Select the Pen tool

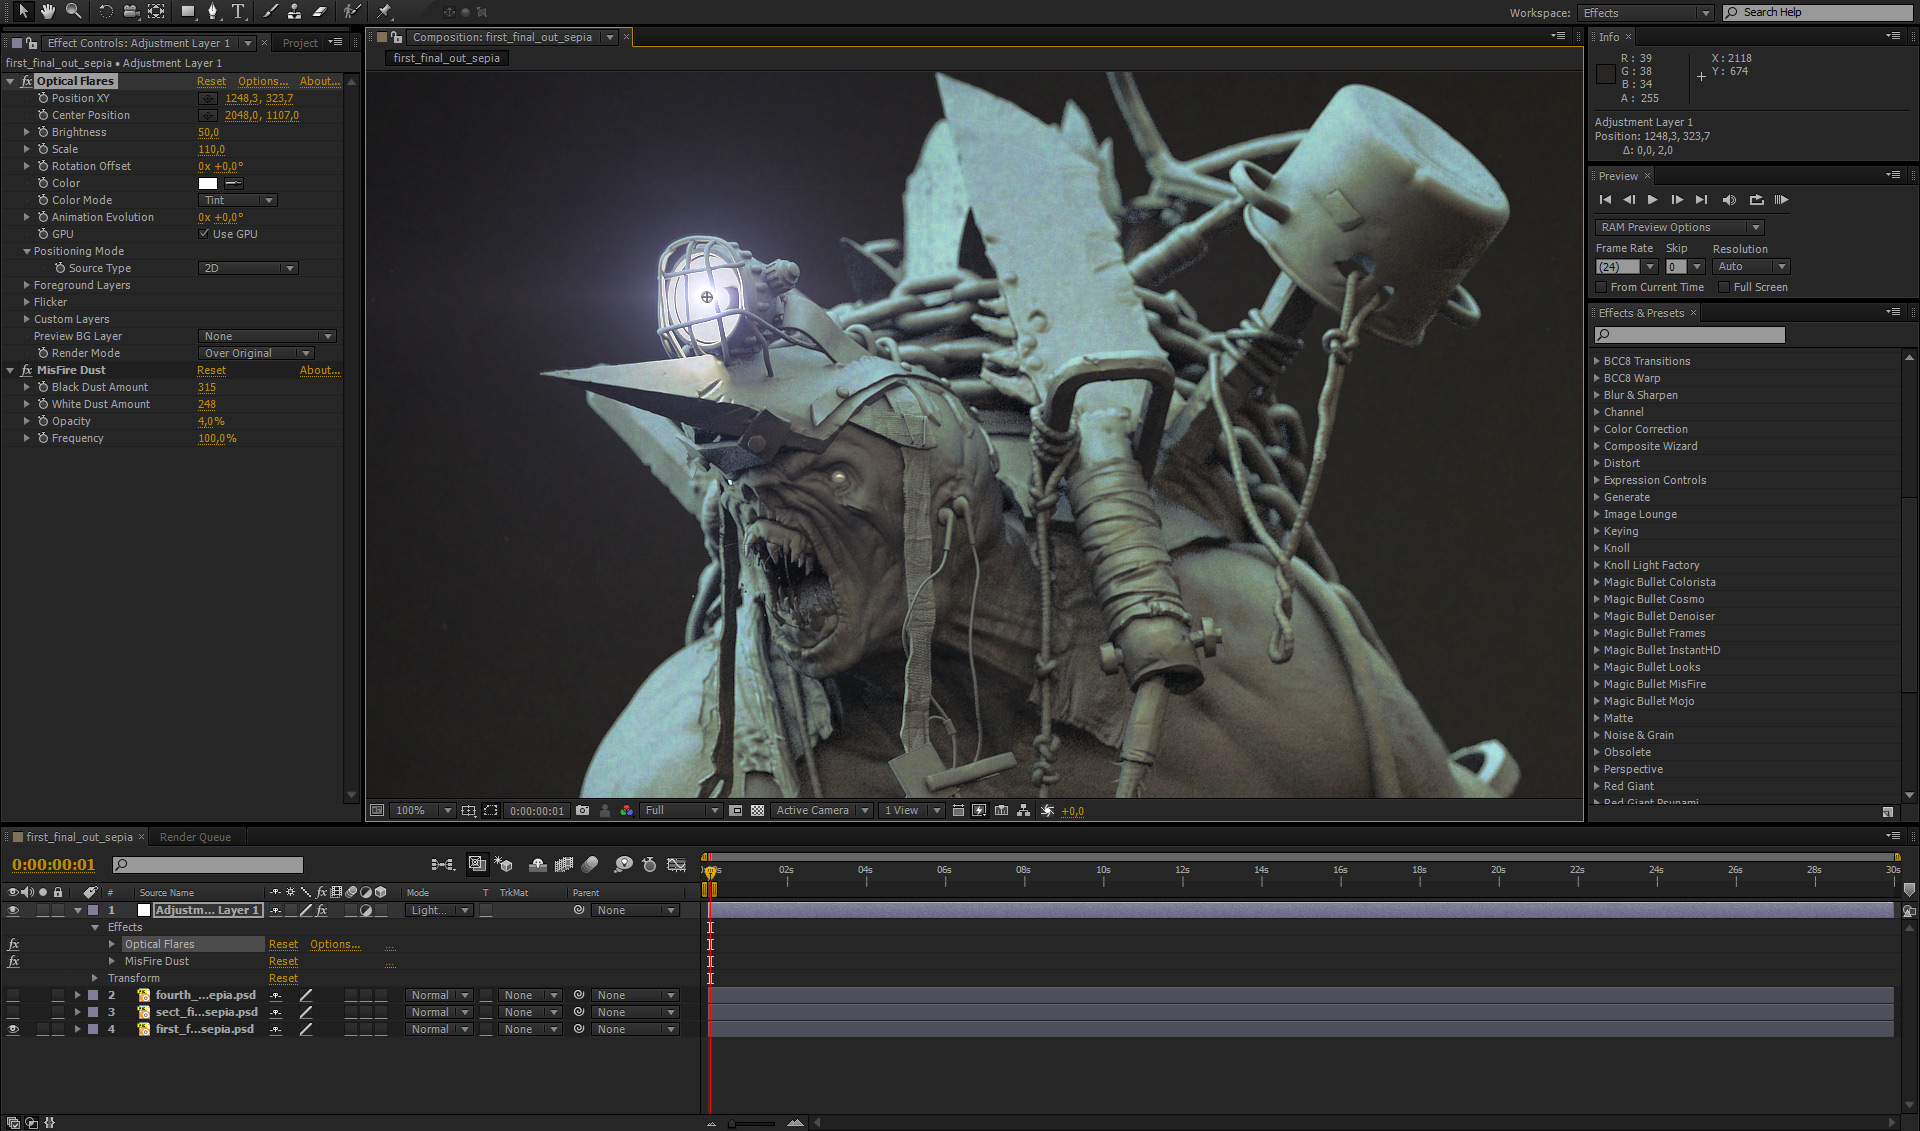pyautogui.click(x=213, y=11)
